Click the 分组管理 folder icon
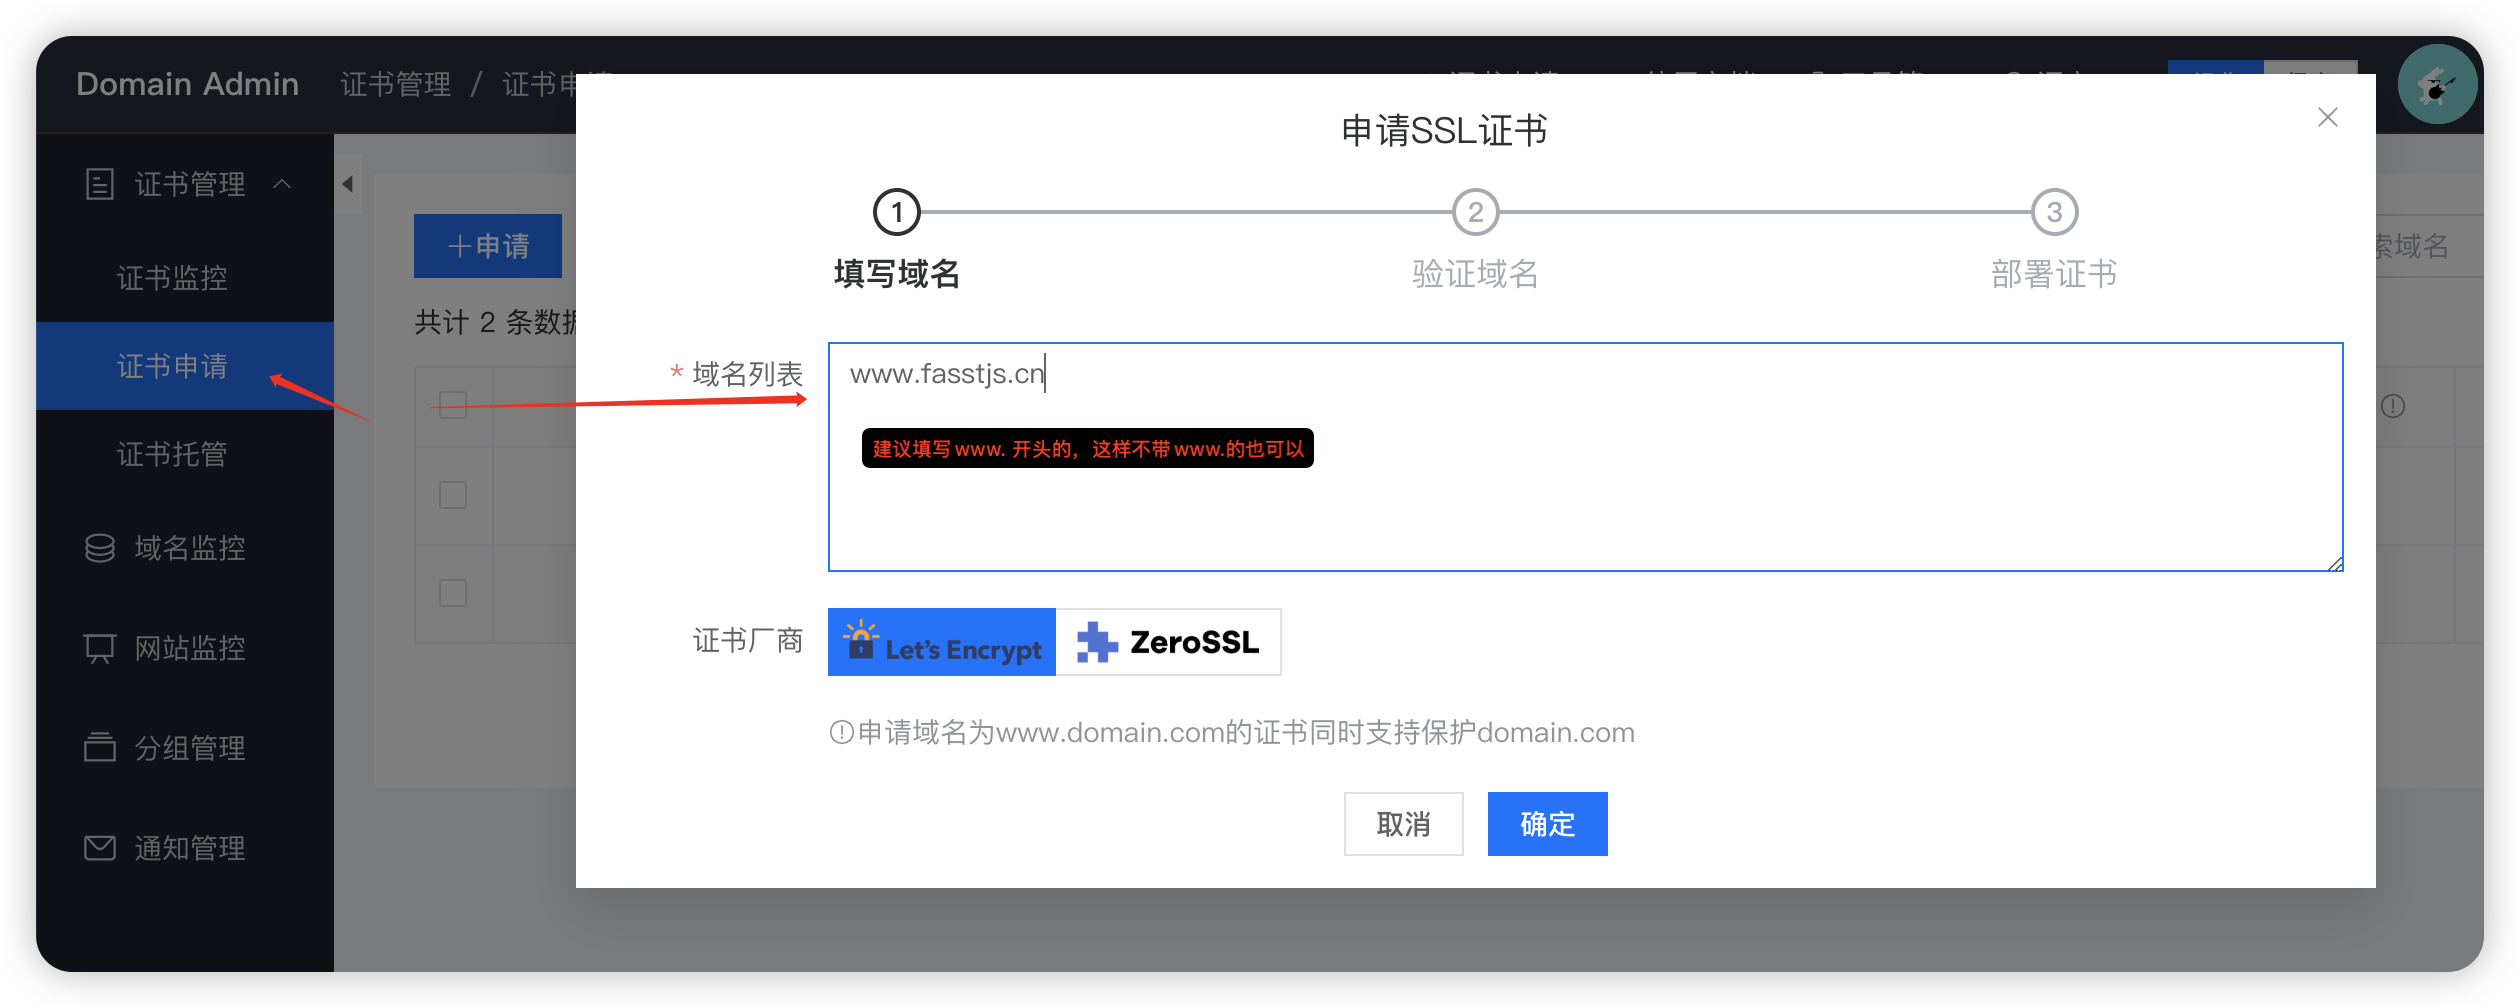This screenshot has height=1008, width=2520. coord(100,747)
